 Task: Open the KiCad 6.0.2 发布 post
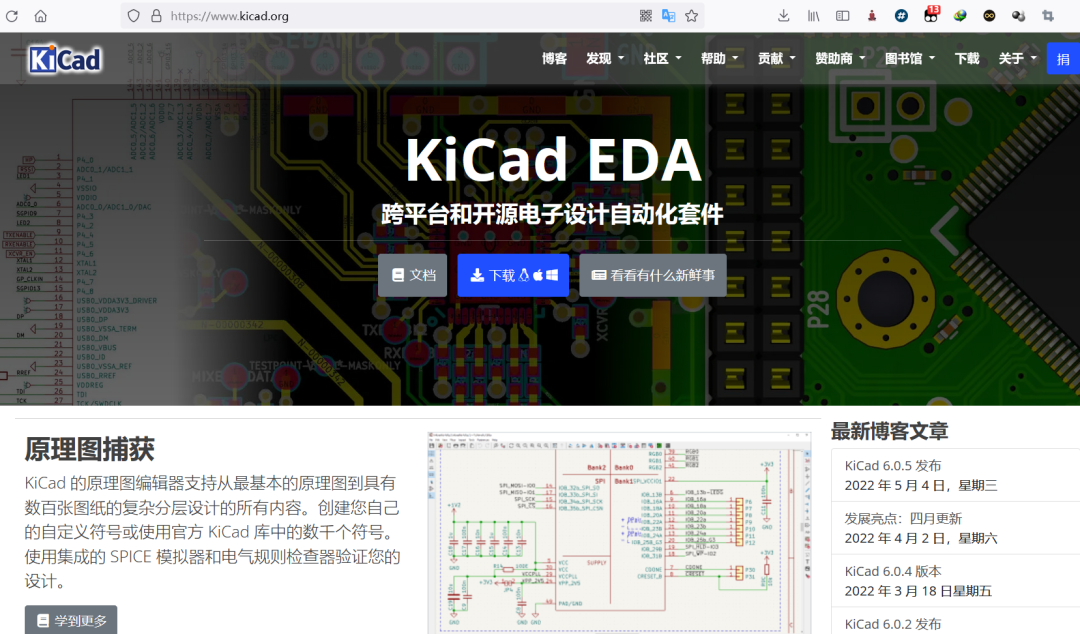click(x=893, y=624)
